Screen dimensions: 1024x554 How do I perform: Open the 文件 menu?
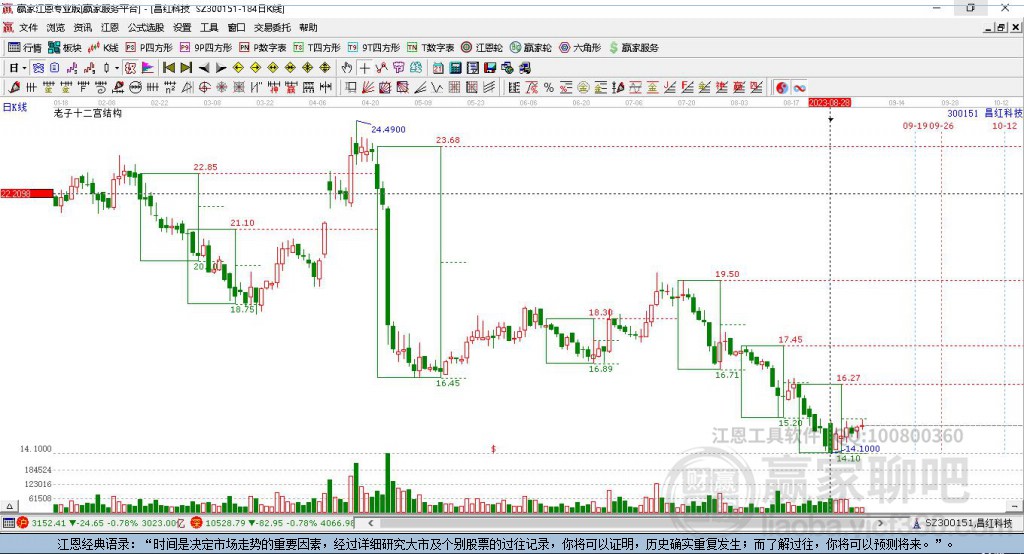(x=28, y=27)
